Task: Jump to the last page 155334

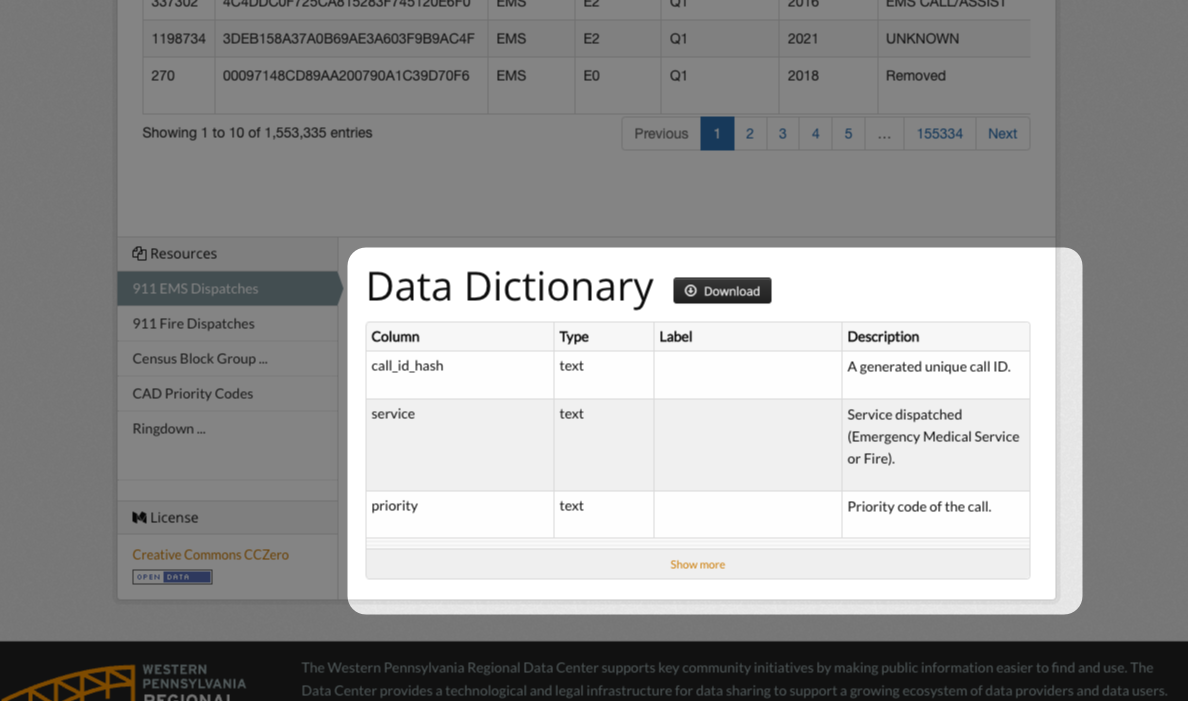Action: click(x=939, y=133)
